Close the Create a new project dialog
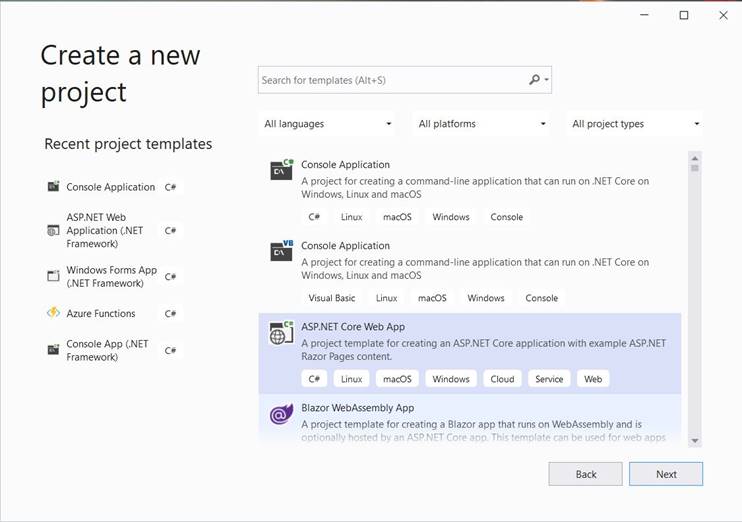742x522 pixels. click(x=724, y=15)
